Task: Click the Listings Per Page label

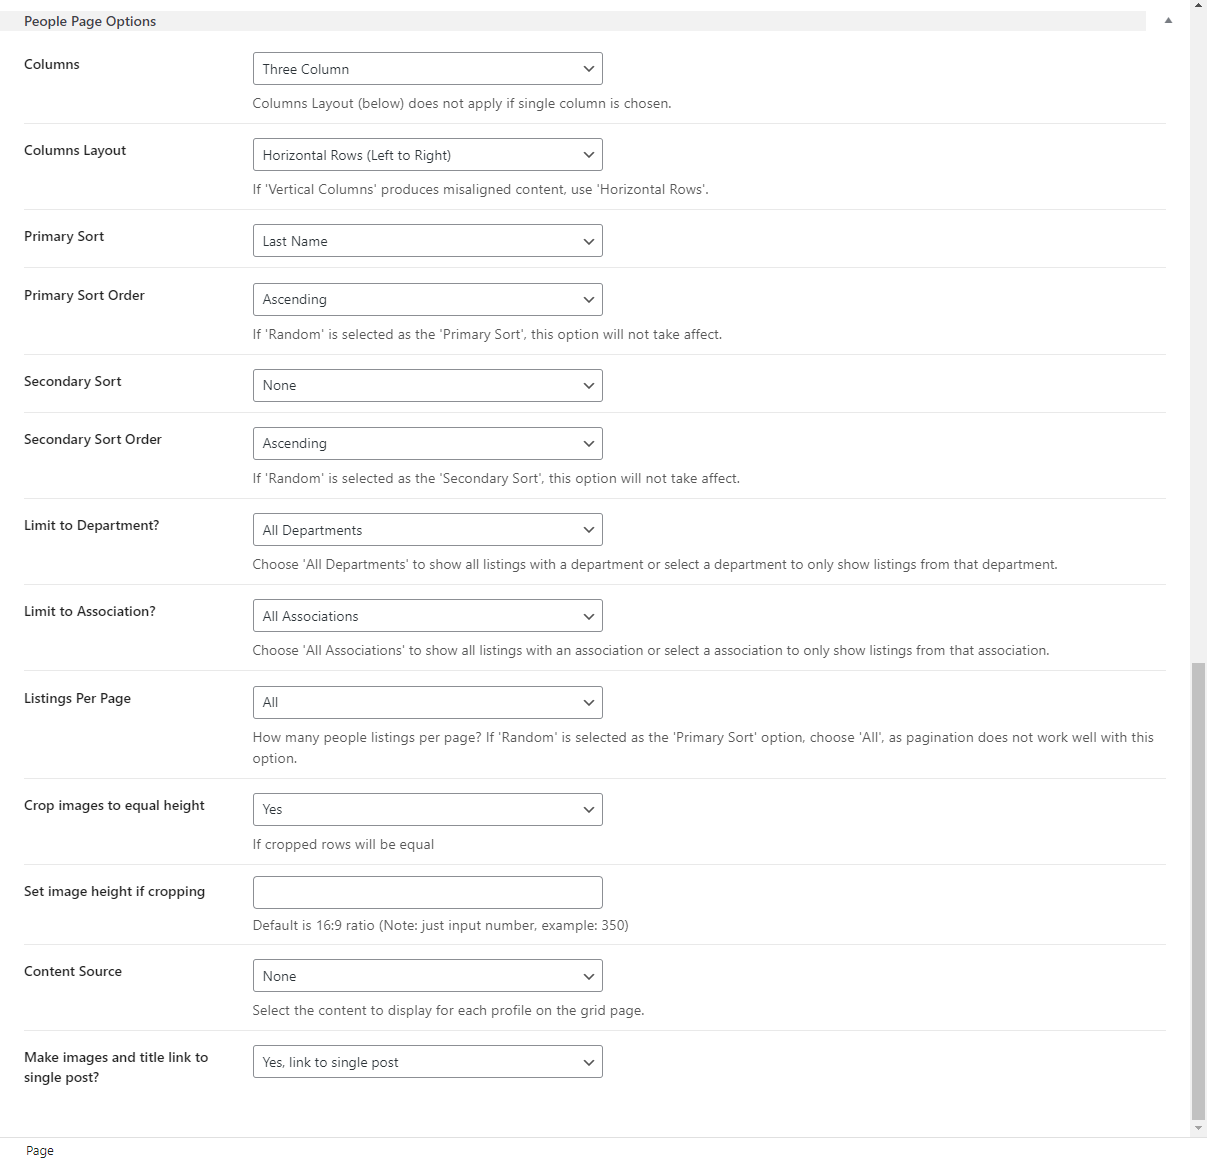Action: (77, 698)
